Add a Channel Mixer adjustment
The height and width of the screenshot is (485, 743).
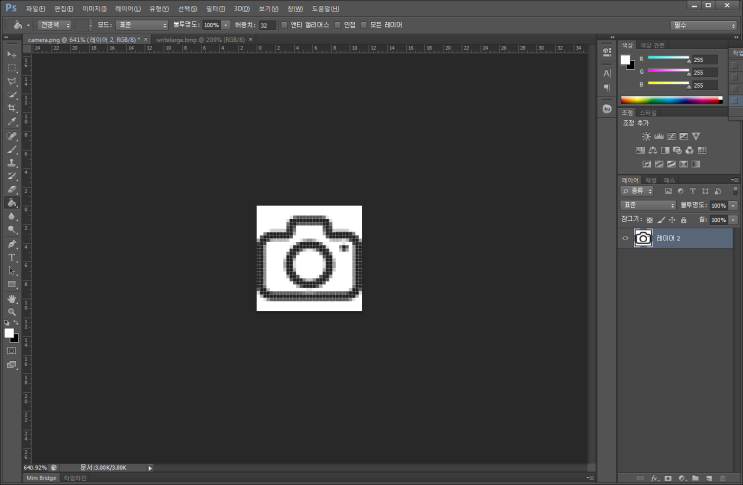(689, 150)
